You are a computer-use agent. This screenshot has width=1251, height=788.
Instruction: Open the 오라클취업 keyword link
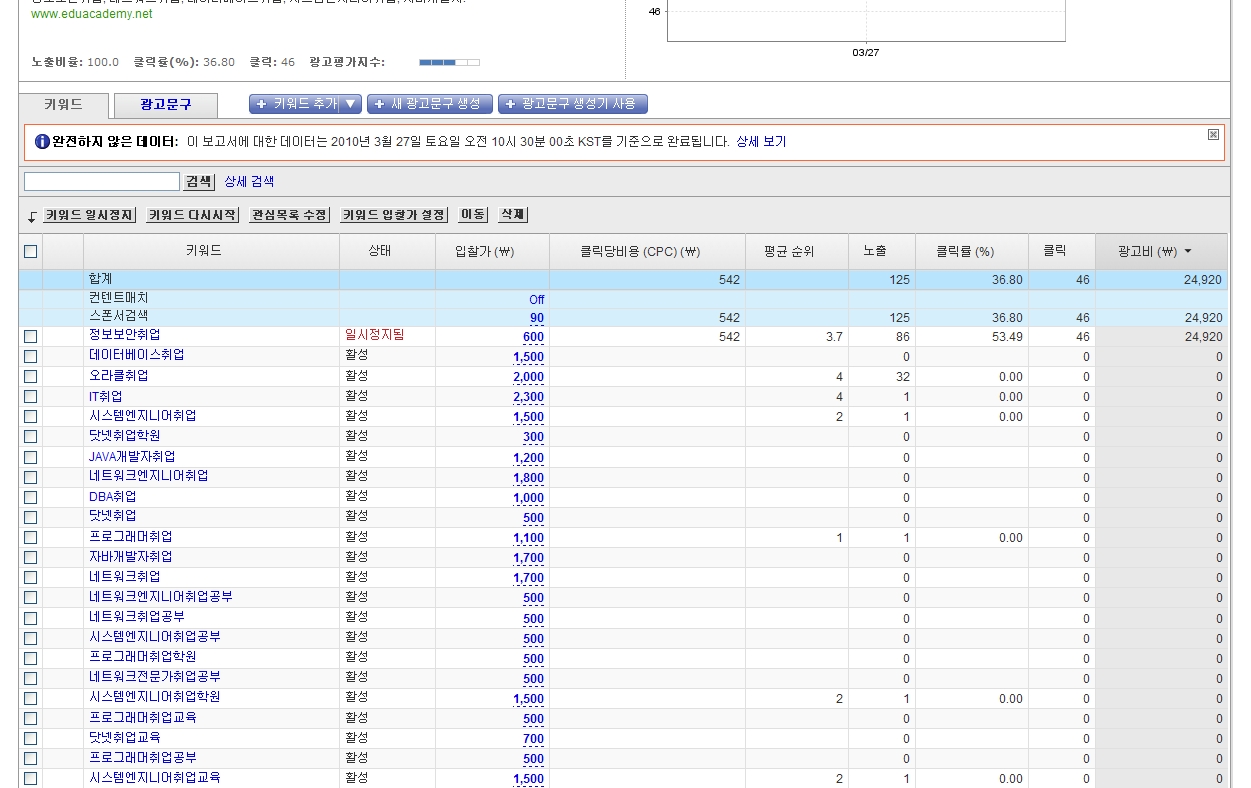[118, 376]
